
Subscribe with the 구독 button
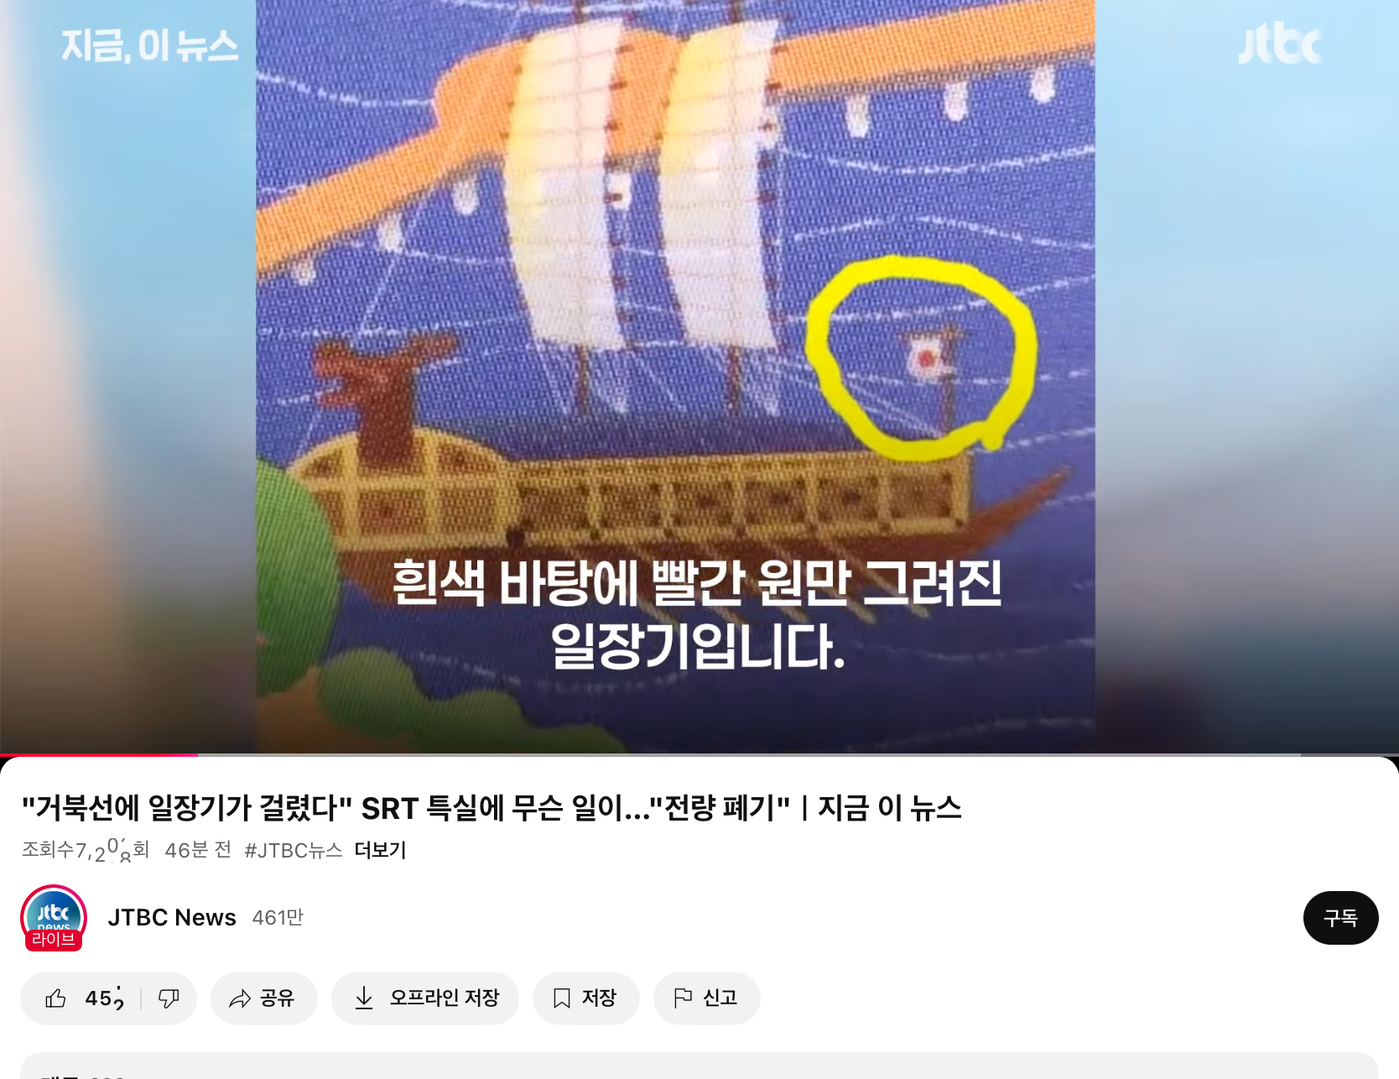point(1340,918)
